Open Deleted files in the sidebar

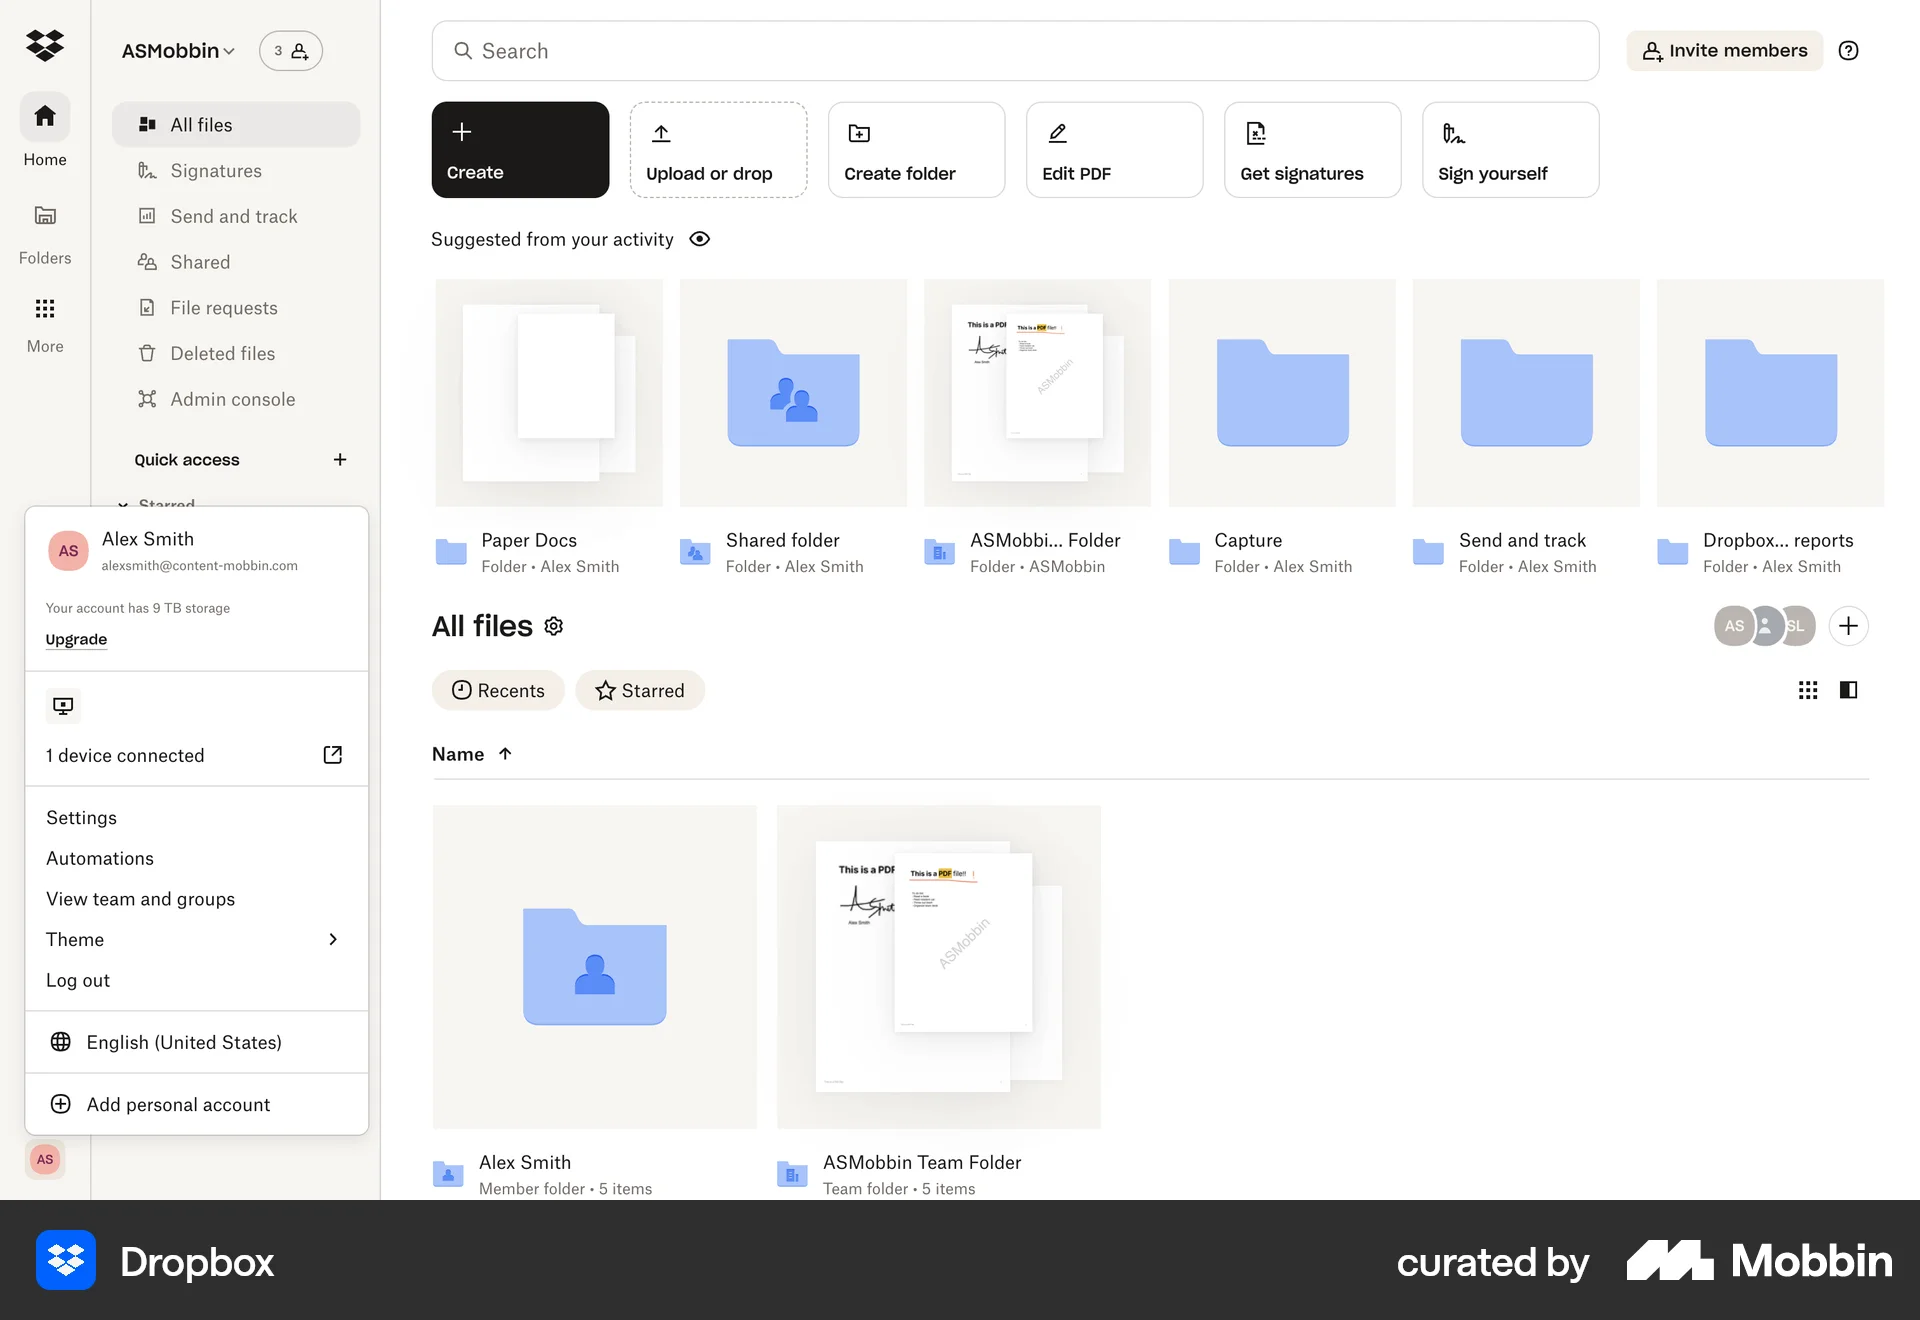[x=221, y=353]
